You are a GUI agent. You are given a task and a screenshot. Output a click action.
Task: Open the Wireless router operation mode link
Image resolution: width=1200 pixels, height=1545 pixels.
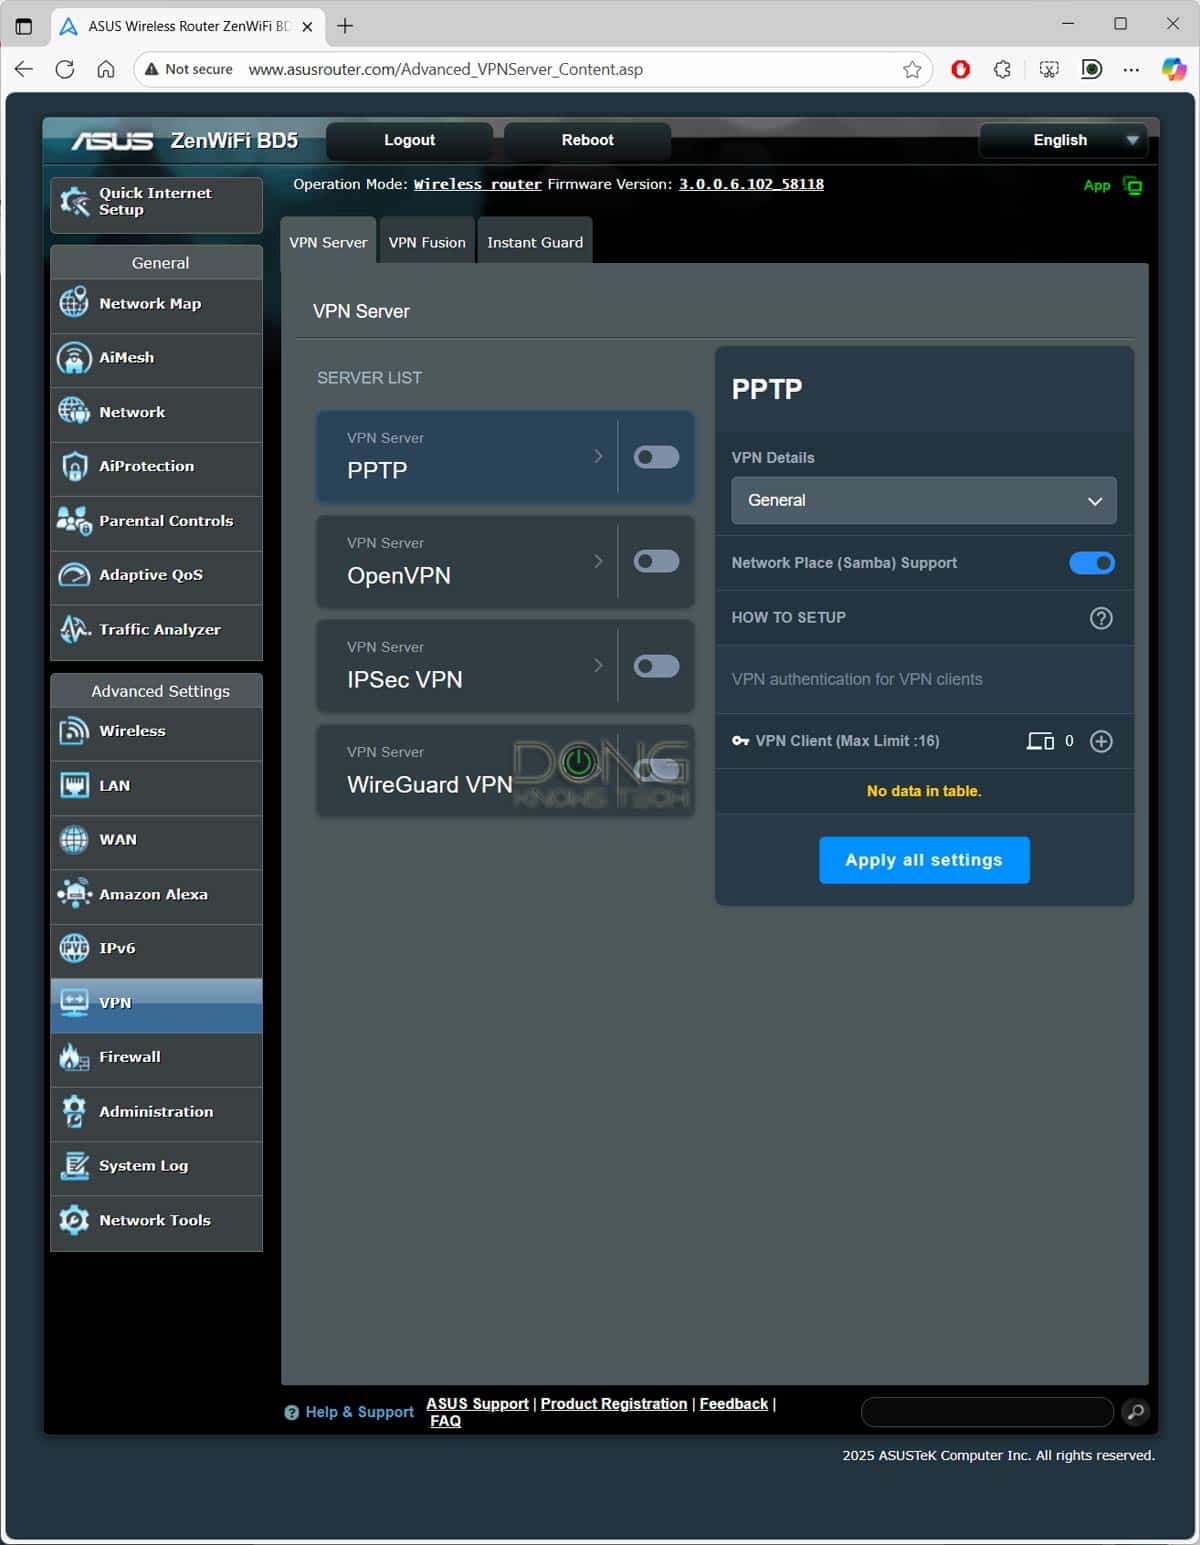pos(478,184)
